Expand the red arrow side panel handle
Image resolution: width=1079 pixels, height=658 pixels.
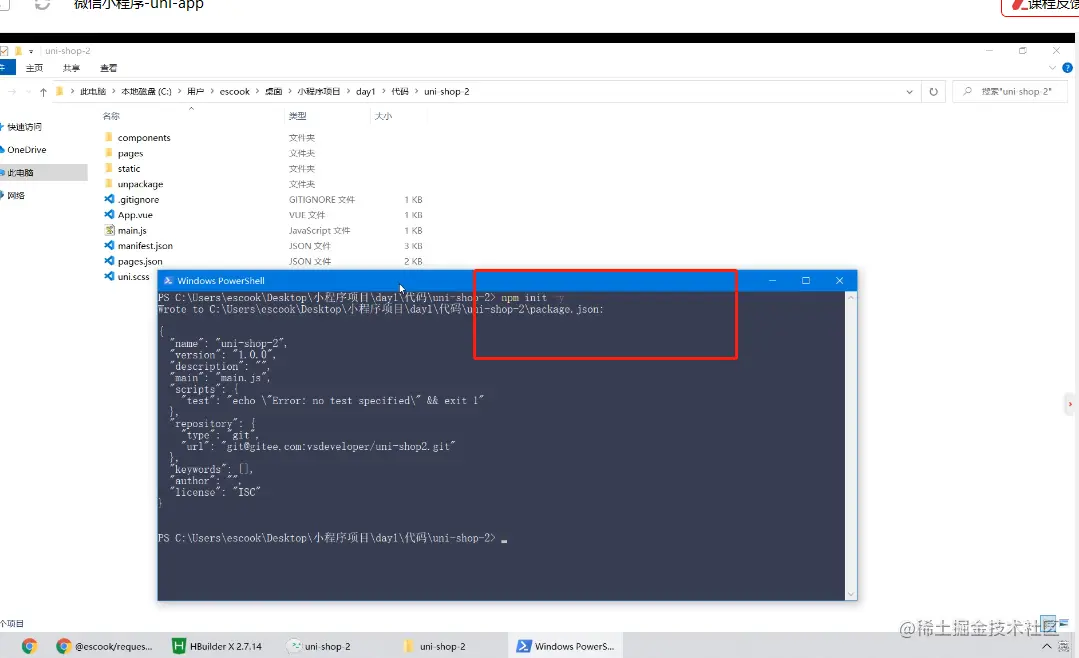point(1070,404)
